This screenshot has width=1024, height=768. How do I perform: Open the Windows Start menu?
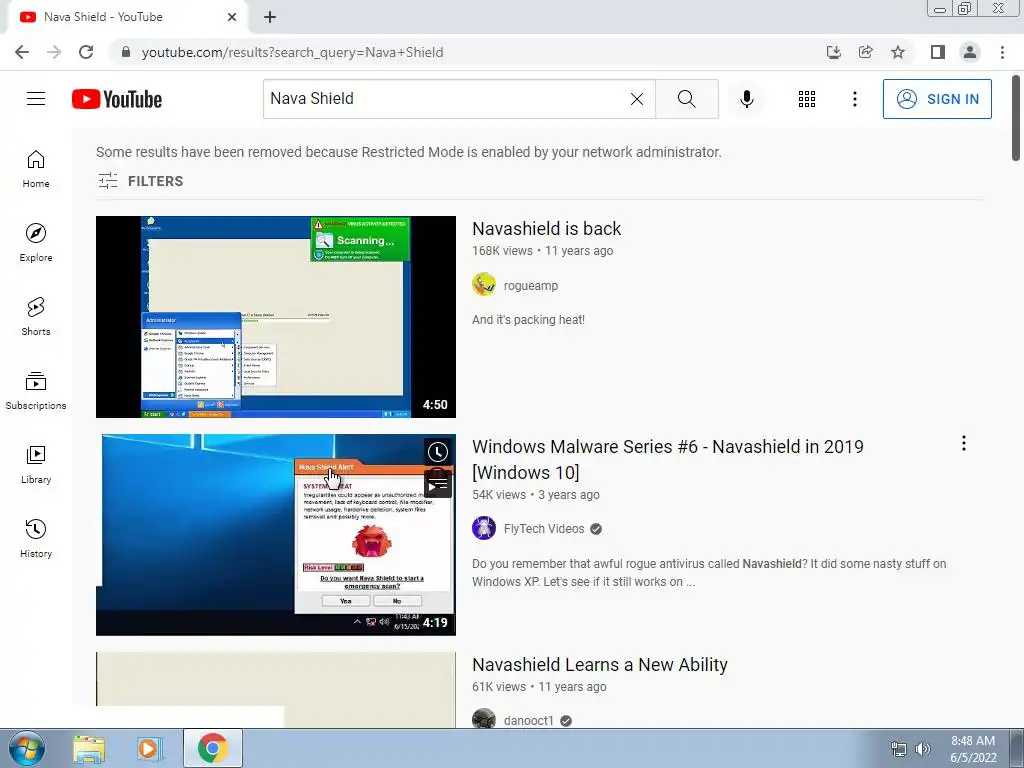26,748
